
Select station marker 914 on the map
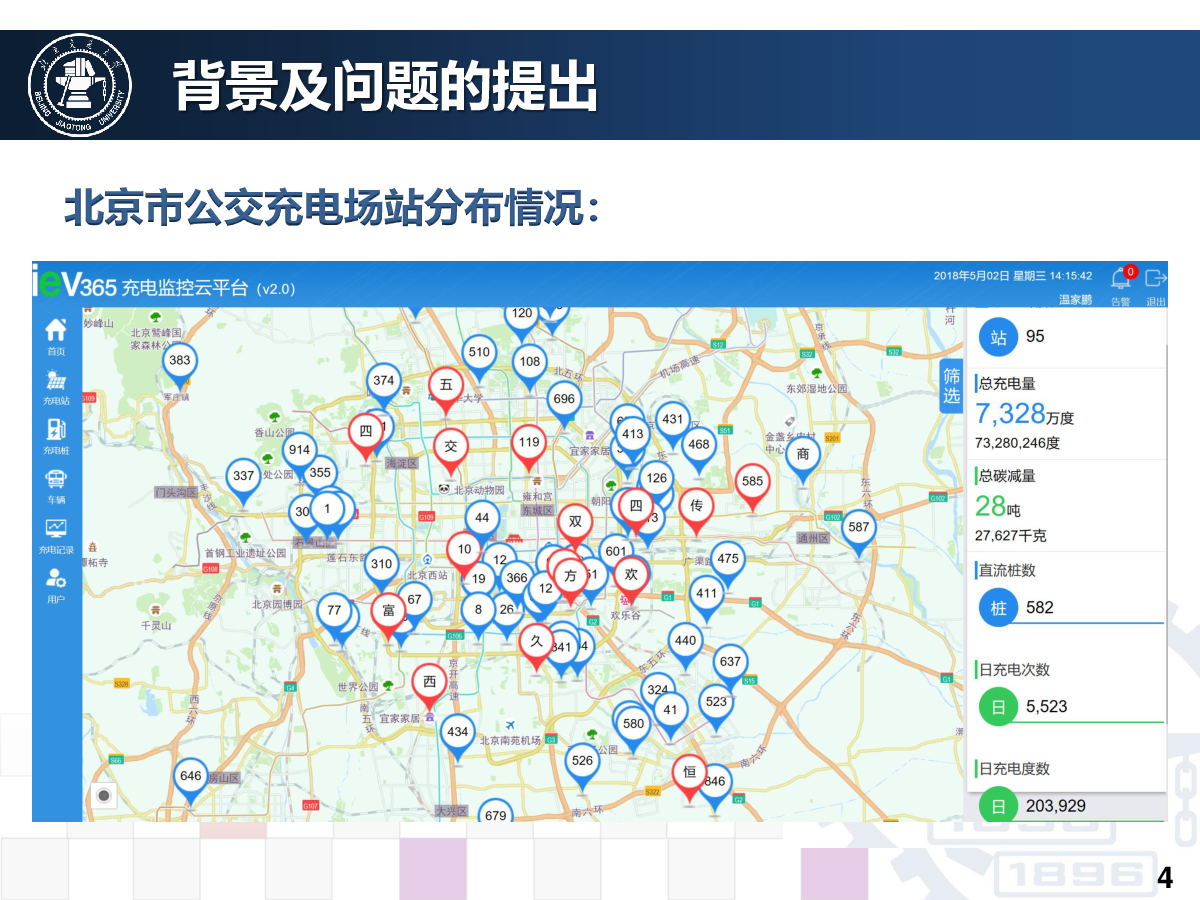point(299,457)
